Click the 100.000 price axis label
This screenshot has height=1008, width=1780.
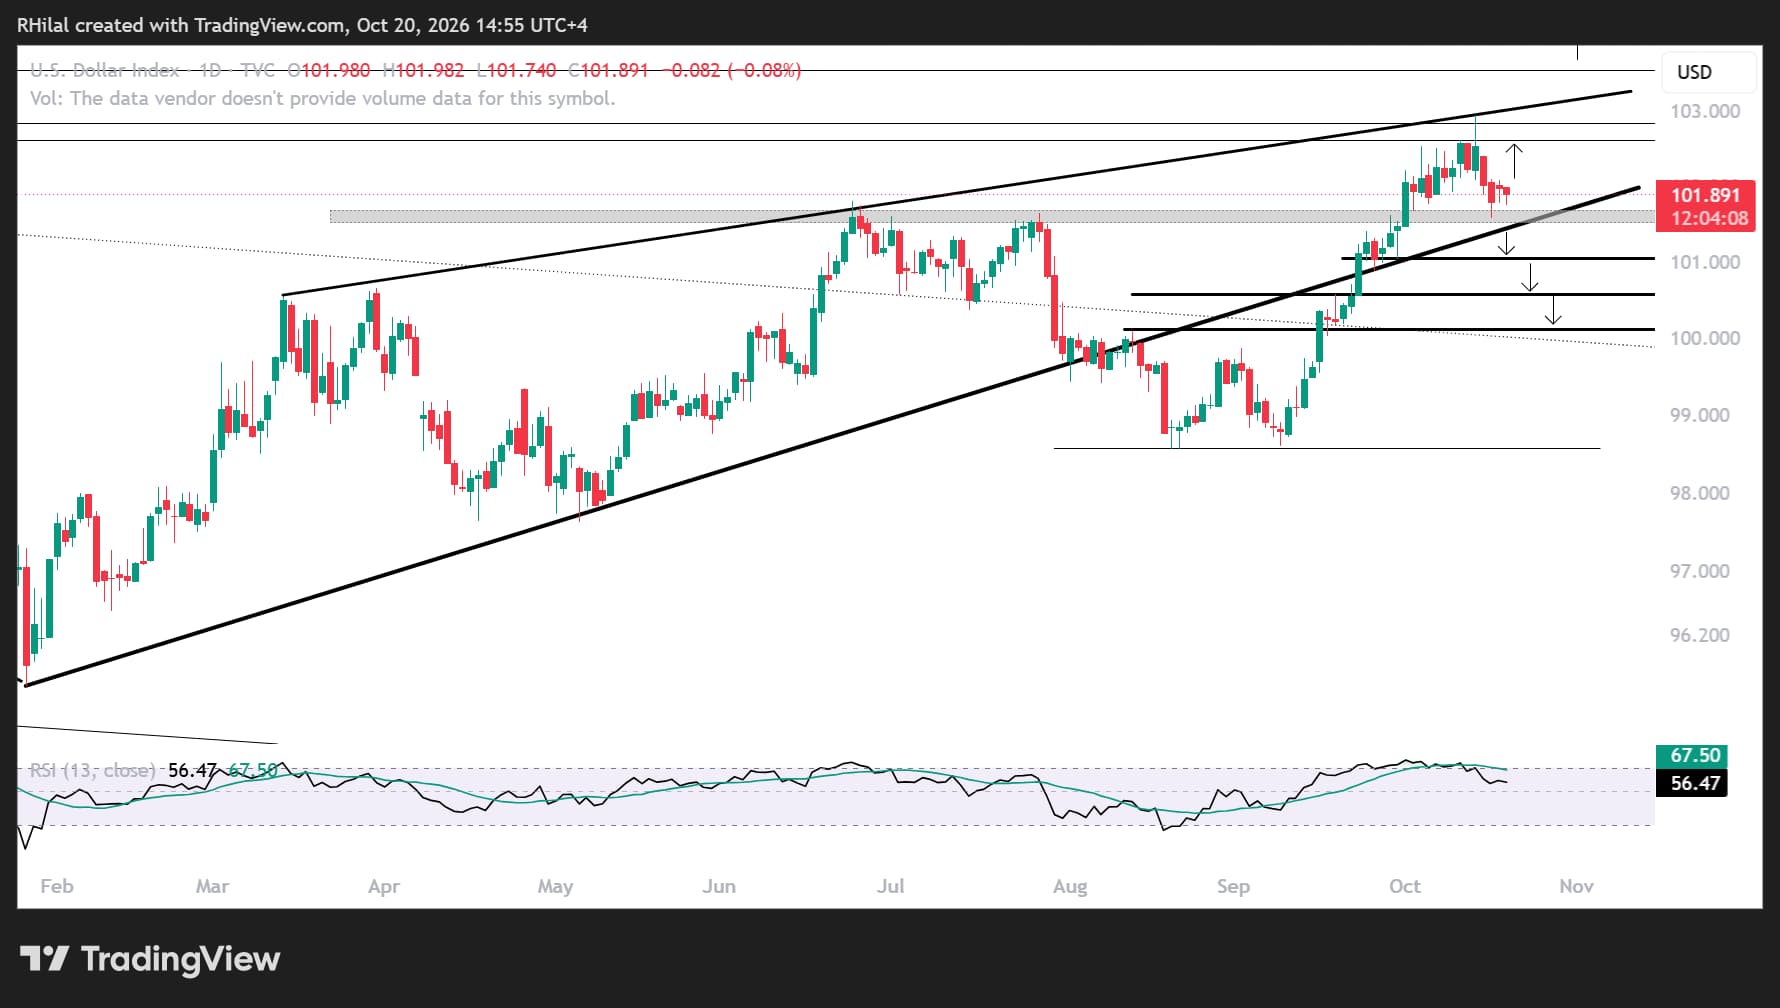pyautogui.click(x=1705, y=338)
